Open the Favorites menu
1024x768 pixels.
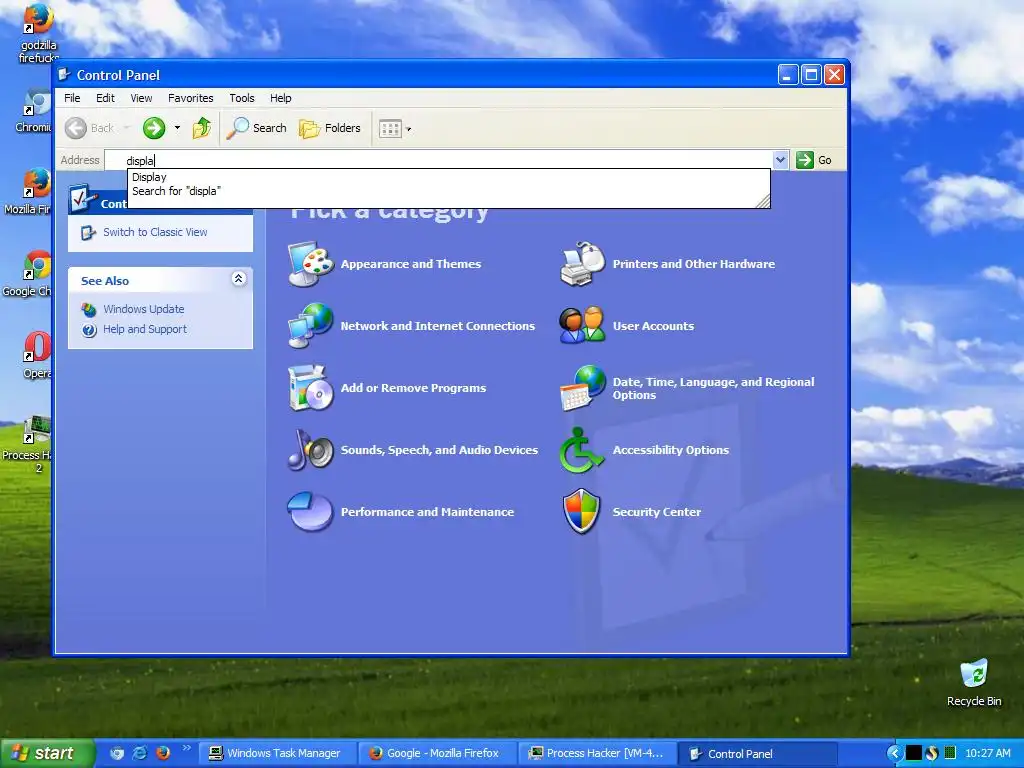[191, 98]
